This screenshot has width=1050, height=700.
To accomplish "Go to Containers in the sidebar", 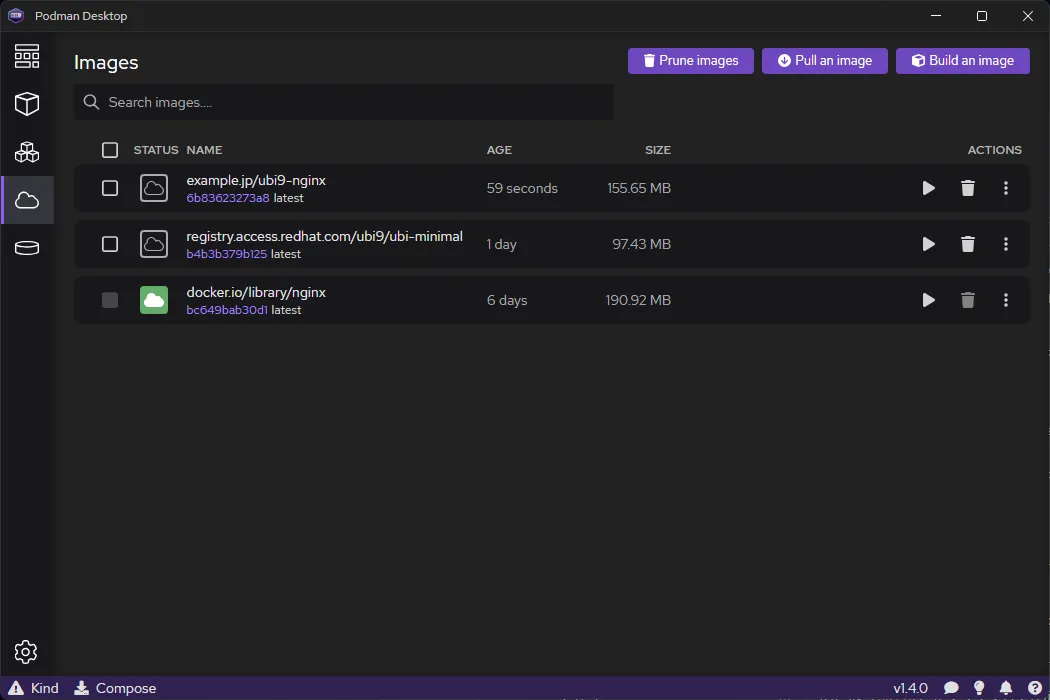I will pyautogui.click(x=27, y=104).
